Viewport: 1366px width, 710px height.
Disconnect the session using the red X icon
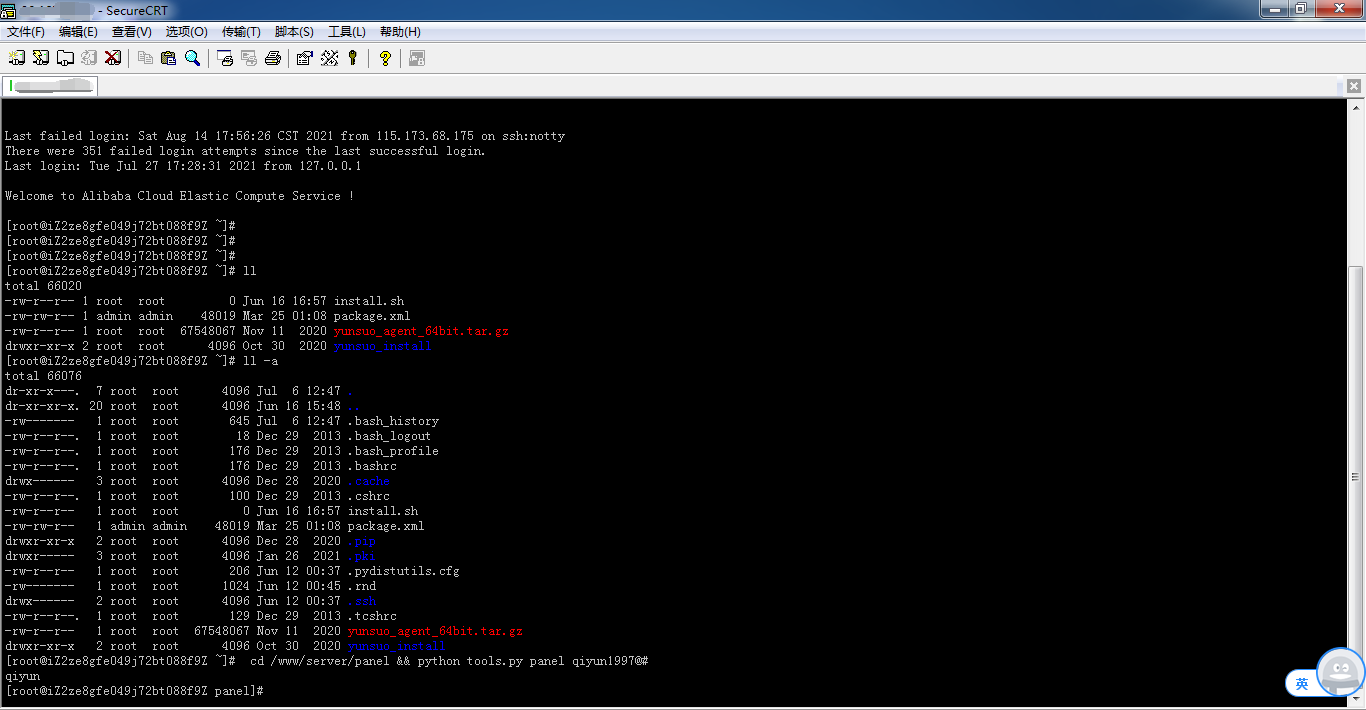[x=113, y=58]
